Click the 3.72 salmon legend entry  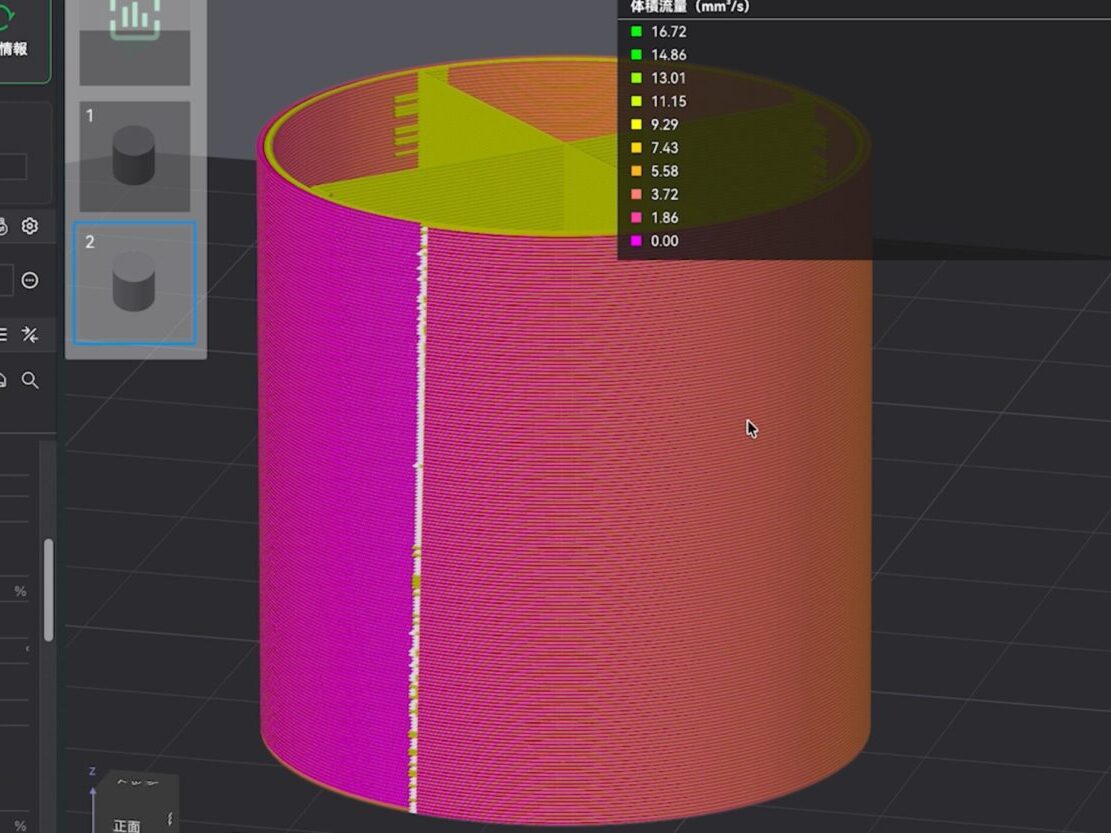click(664, 194)
